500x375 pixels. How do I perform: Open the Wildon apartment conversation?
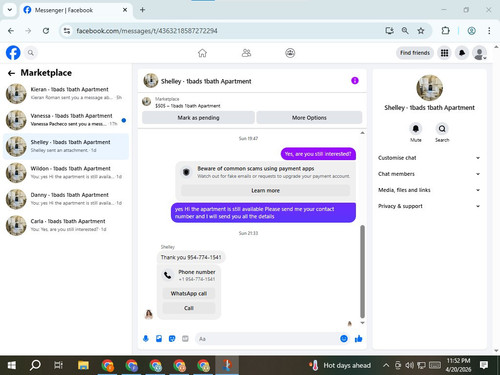66,173
